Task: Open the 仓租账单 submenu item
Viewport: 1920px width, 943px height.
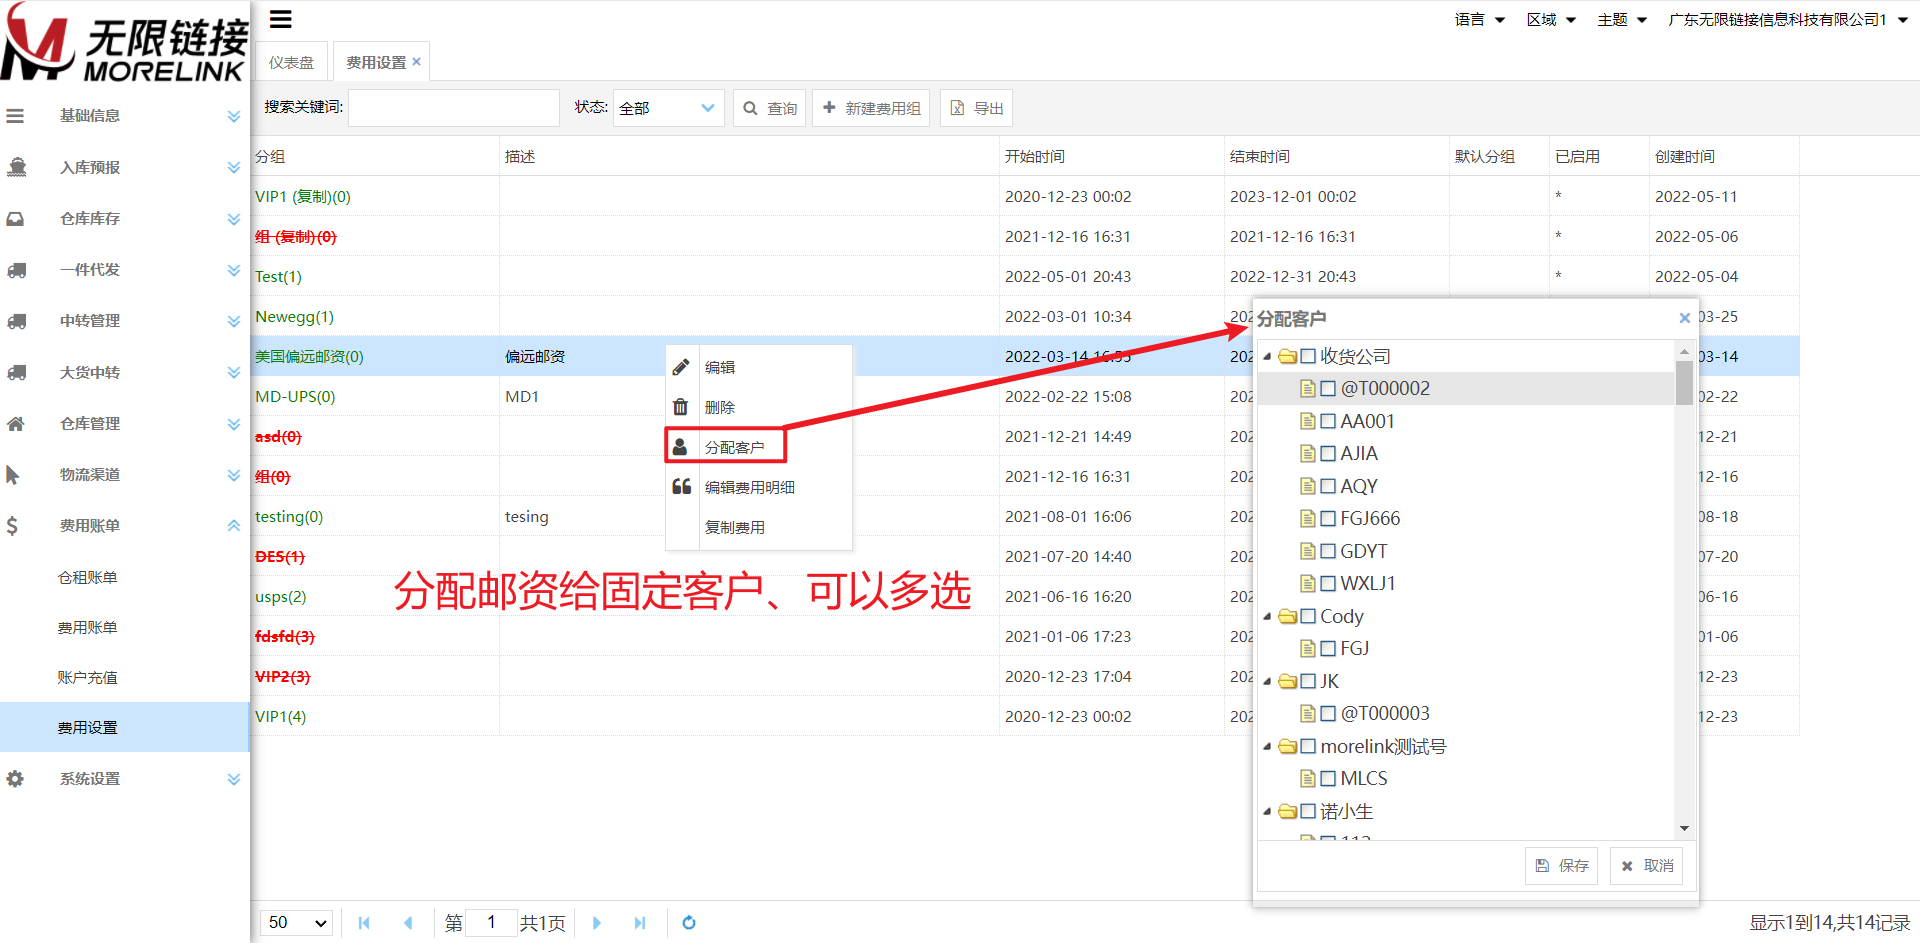Action: [124, 577]
